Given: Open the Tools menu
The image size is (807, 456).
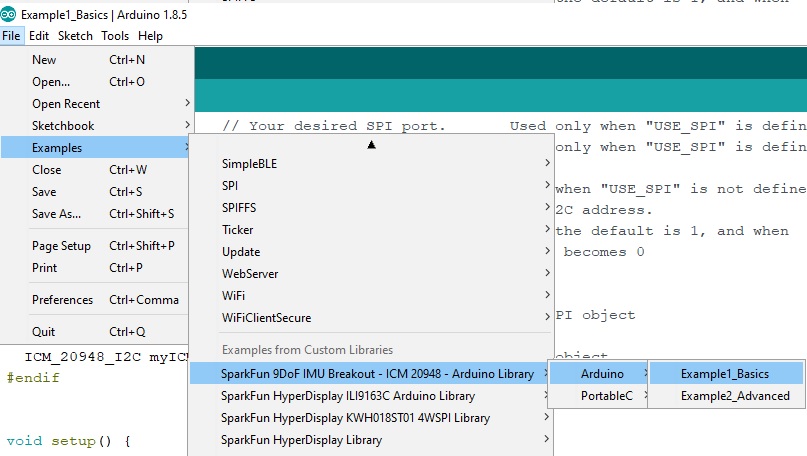Looking at the screenshot, I should click(115, 36).
